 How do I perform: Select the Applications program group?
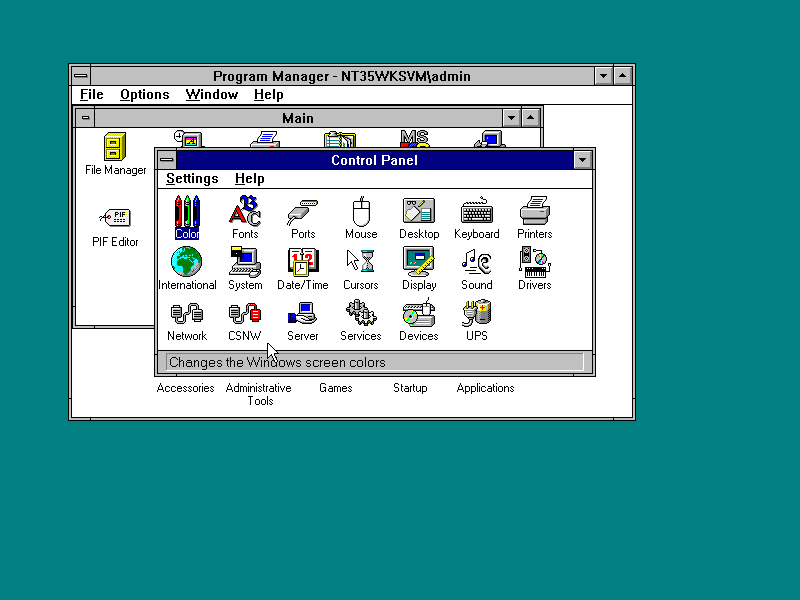485,388
